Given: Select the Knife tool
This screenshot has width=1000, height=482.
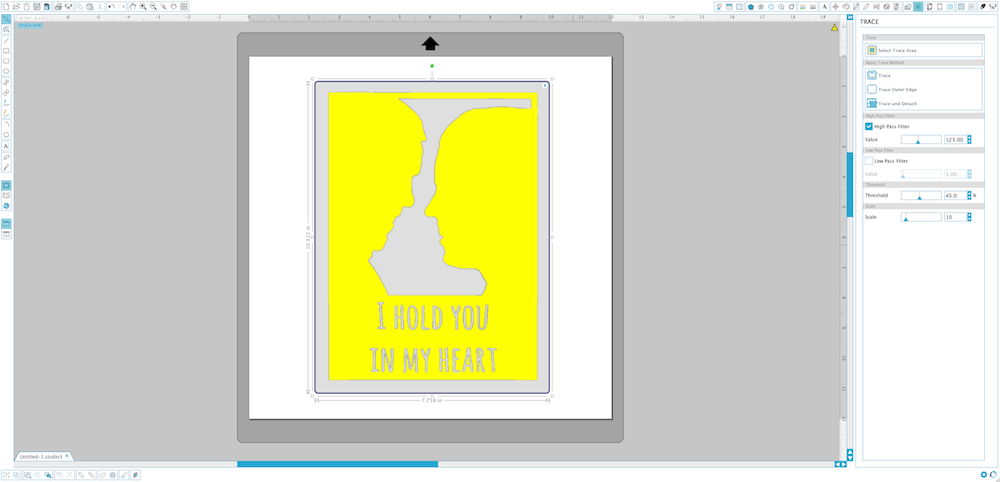Looking at the screenshot, I should tap(6, 167).
